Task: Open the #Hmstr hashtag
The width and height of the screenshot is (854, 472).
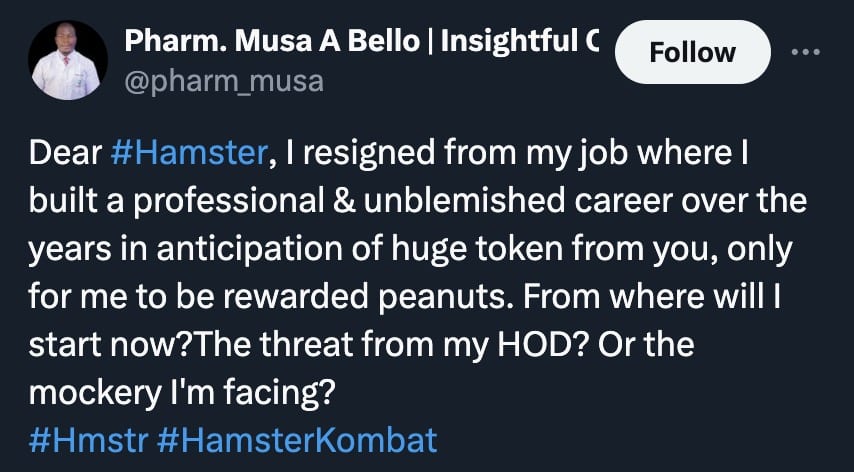Action: click(x=88, y=441)
